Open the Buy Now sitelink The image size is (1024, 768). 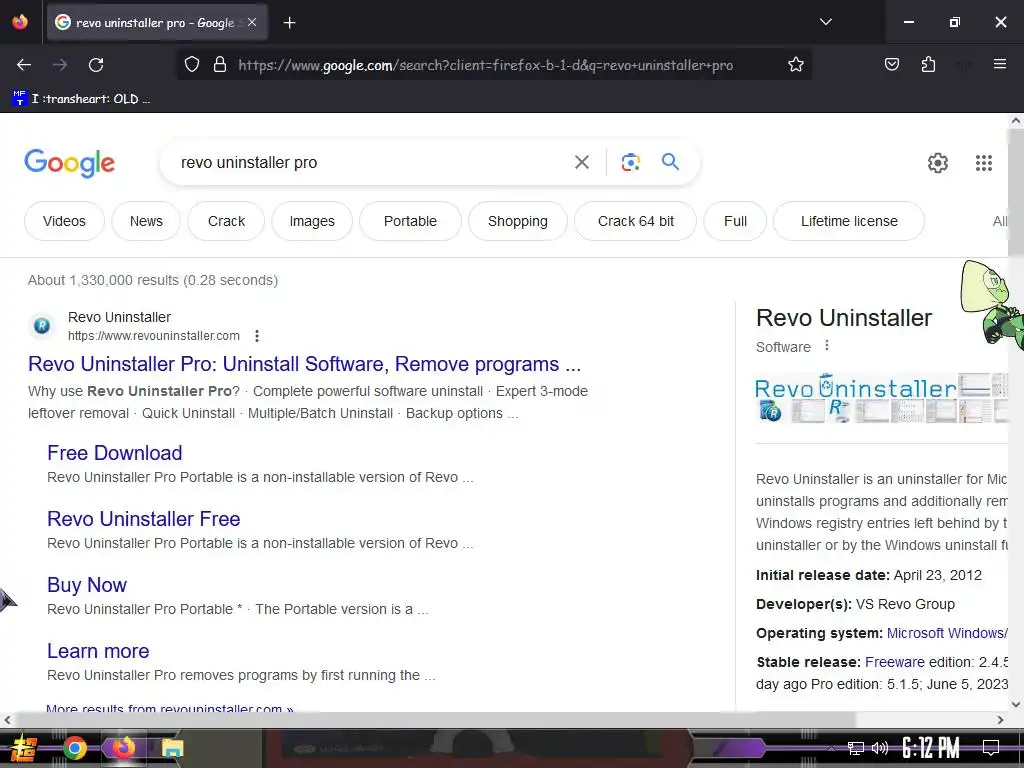(x=87, y=584)
